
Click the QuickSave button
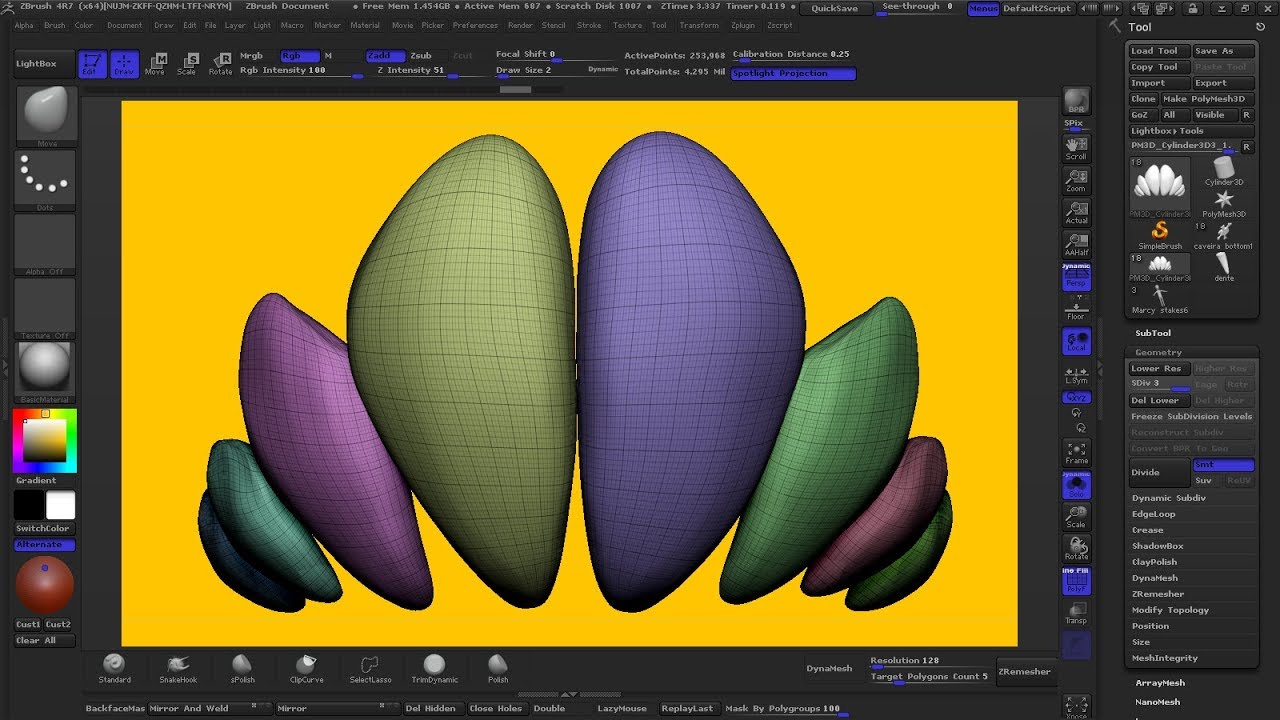(834, 8)
